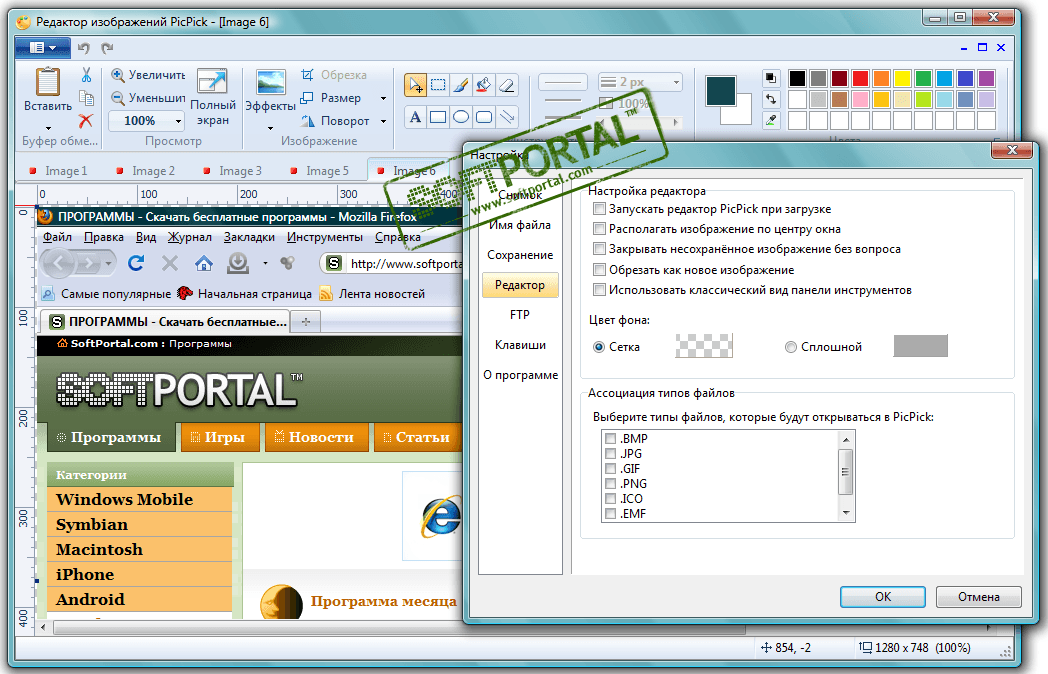
Task: Click the Отмена button
Action: click(x=978, y=596)
